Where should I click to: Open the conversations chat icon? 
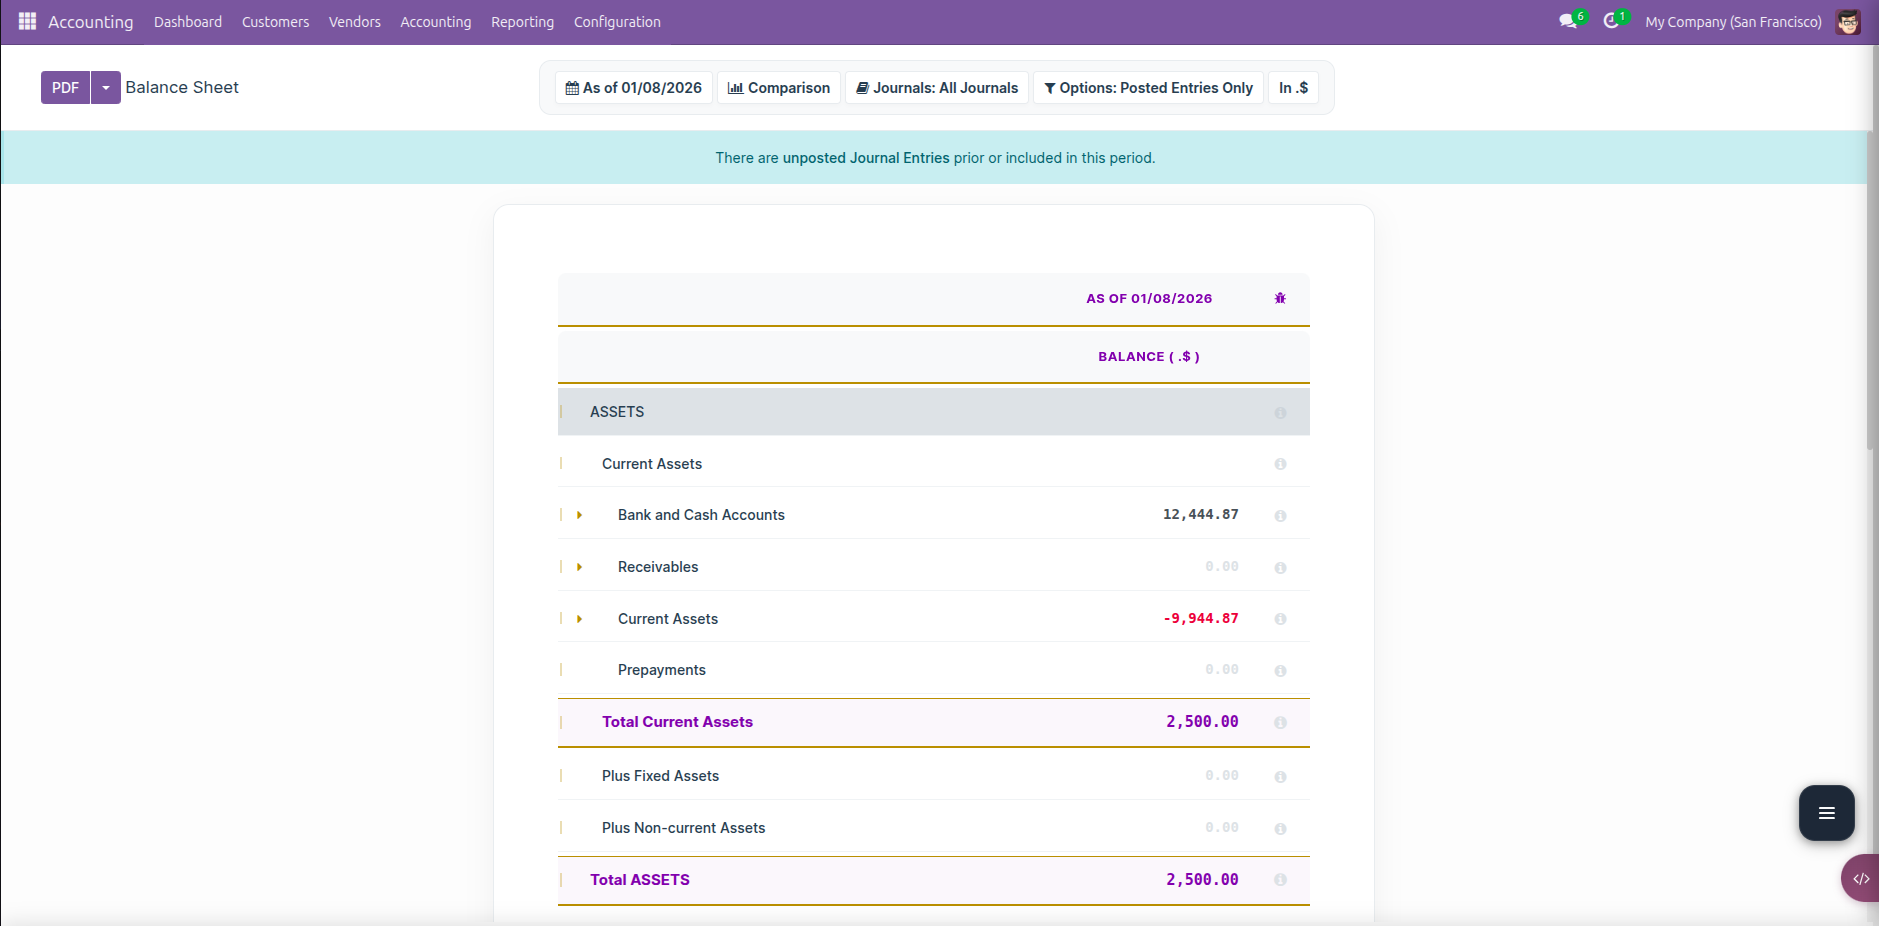click(1567, 21)
